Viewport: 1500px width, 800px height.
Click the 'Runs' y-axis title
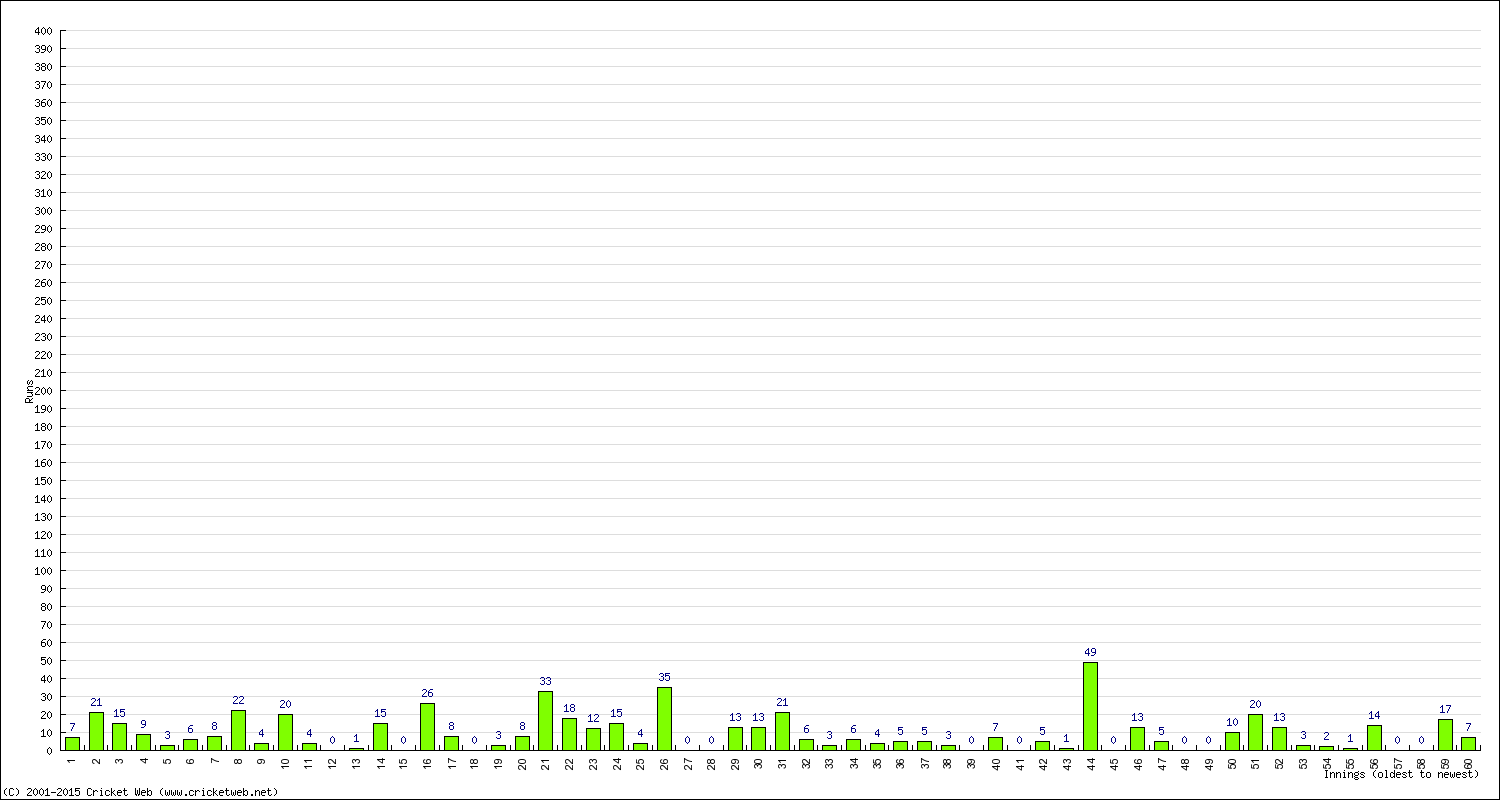[x=29, y=391]
